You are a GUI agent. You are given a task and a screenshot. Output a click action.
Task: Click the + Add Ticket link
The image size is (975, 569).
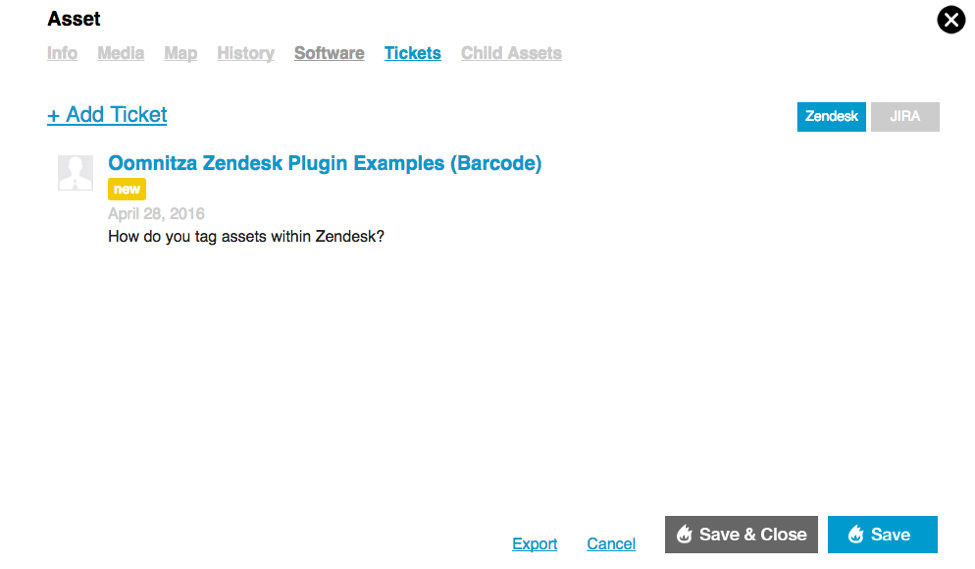coord(107,115)
